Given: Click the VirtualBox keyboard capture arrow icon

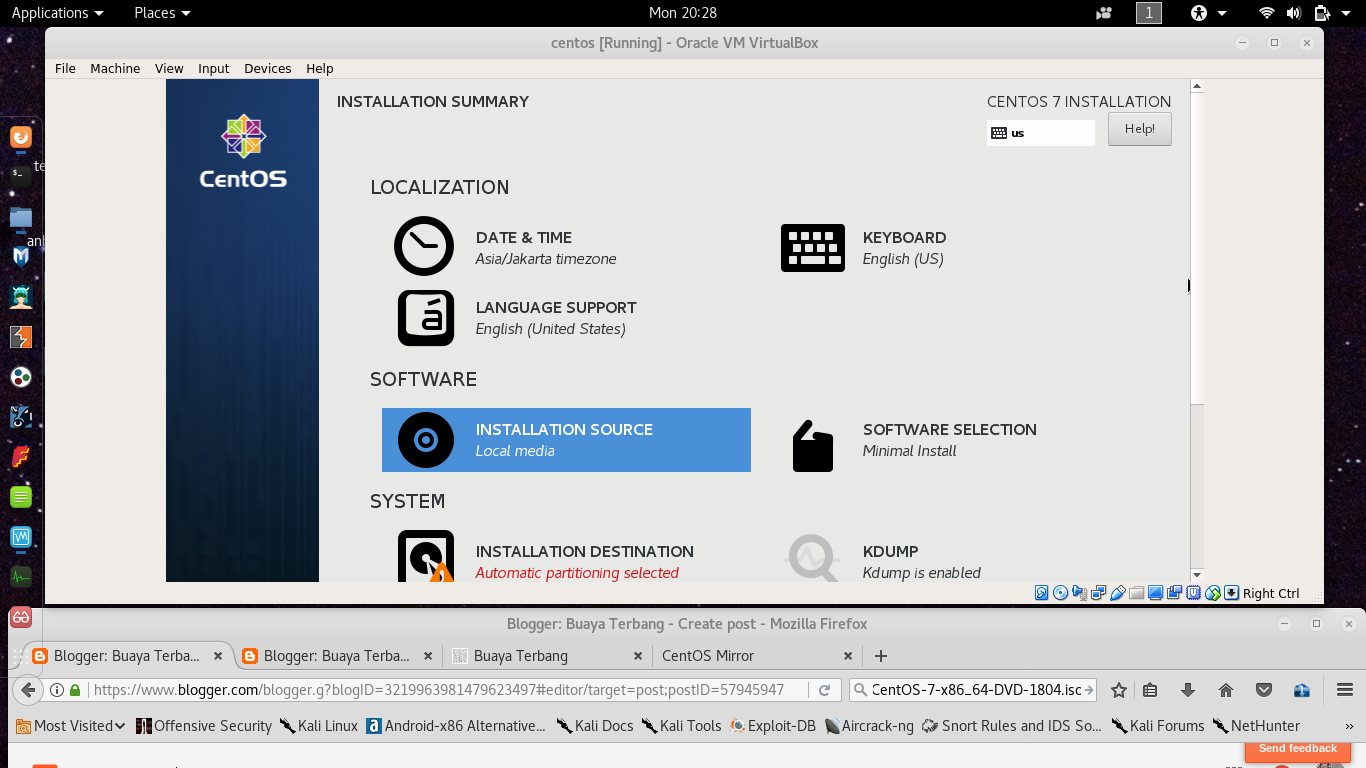Looking at the screenshot, I should (x=1232, y=593).
